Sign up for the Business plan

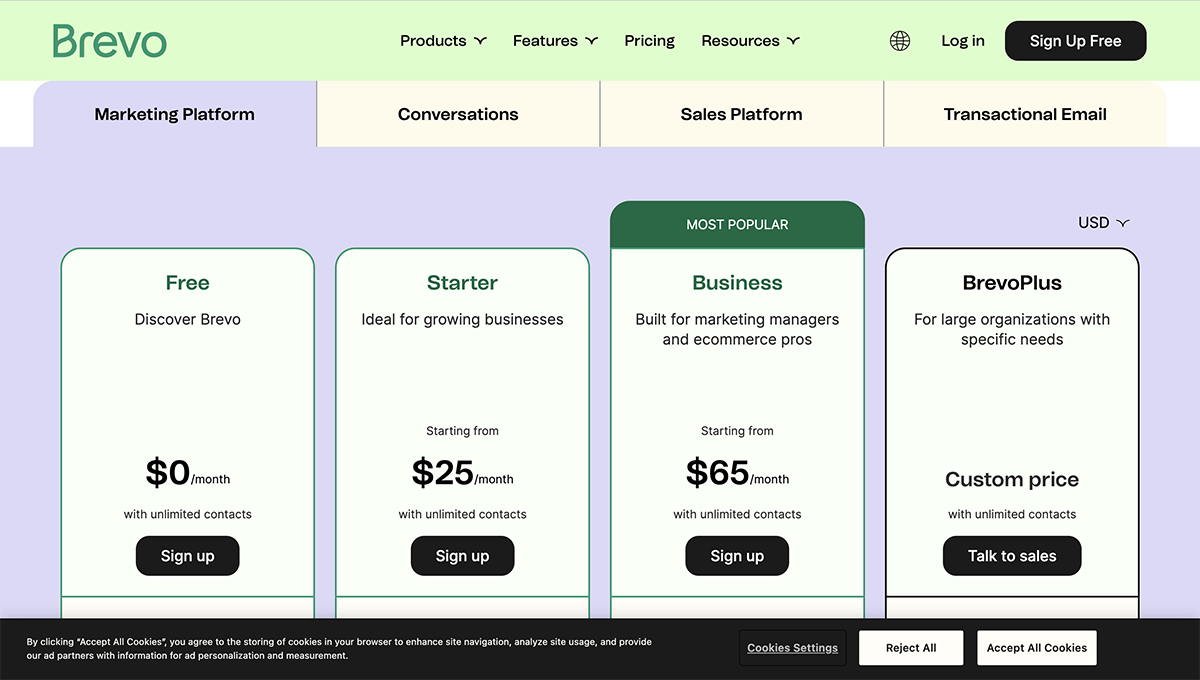point(737,555)
